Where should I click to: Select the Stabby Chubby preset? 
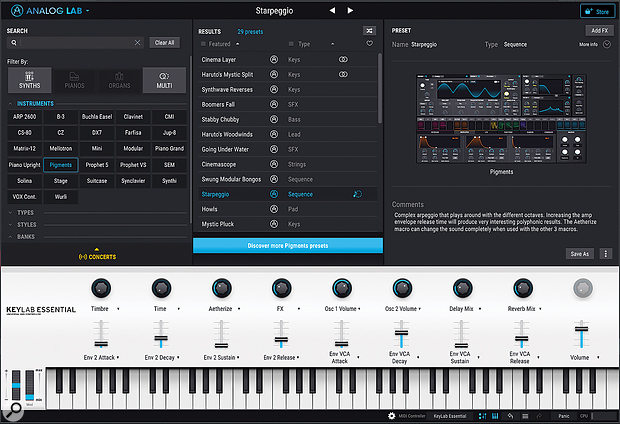tap(220, 119)
